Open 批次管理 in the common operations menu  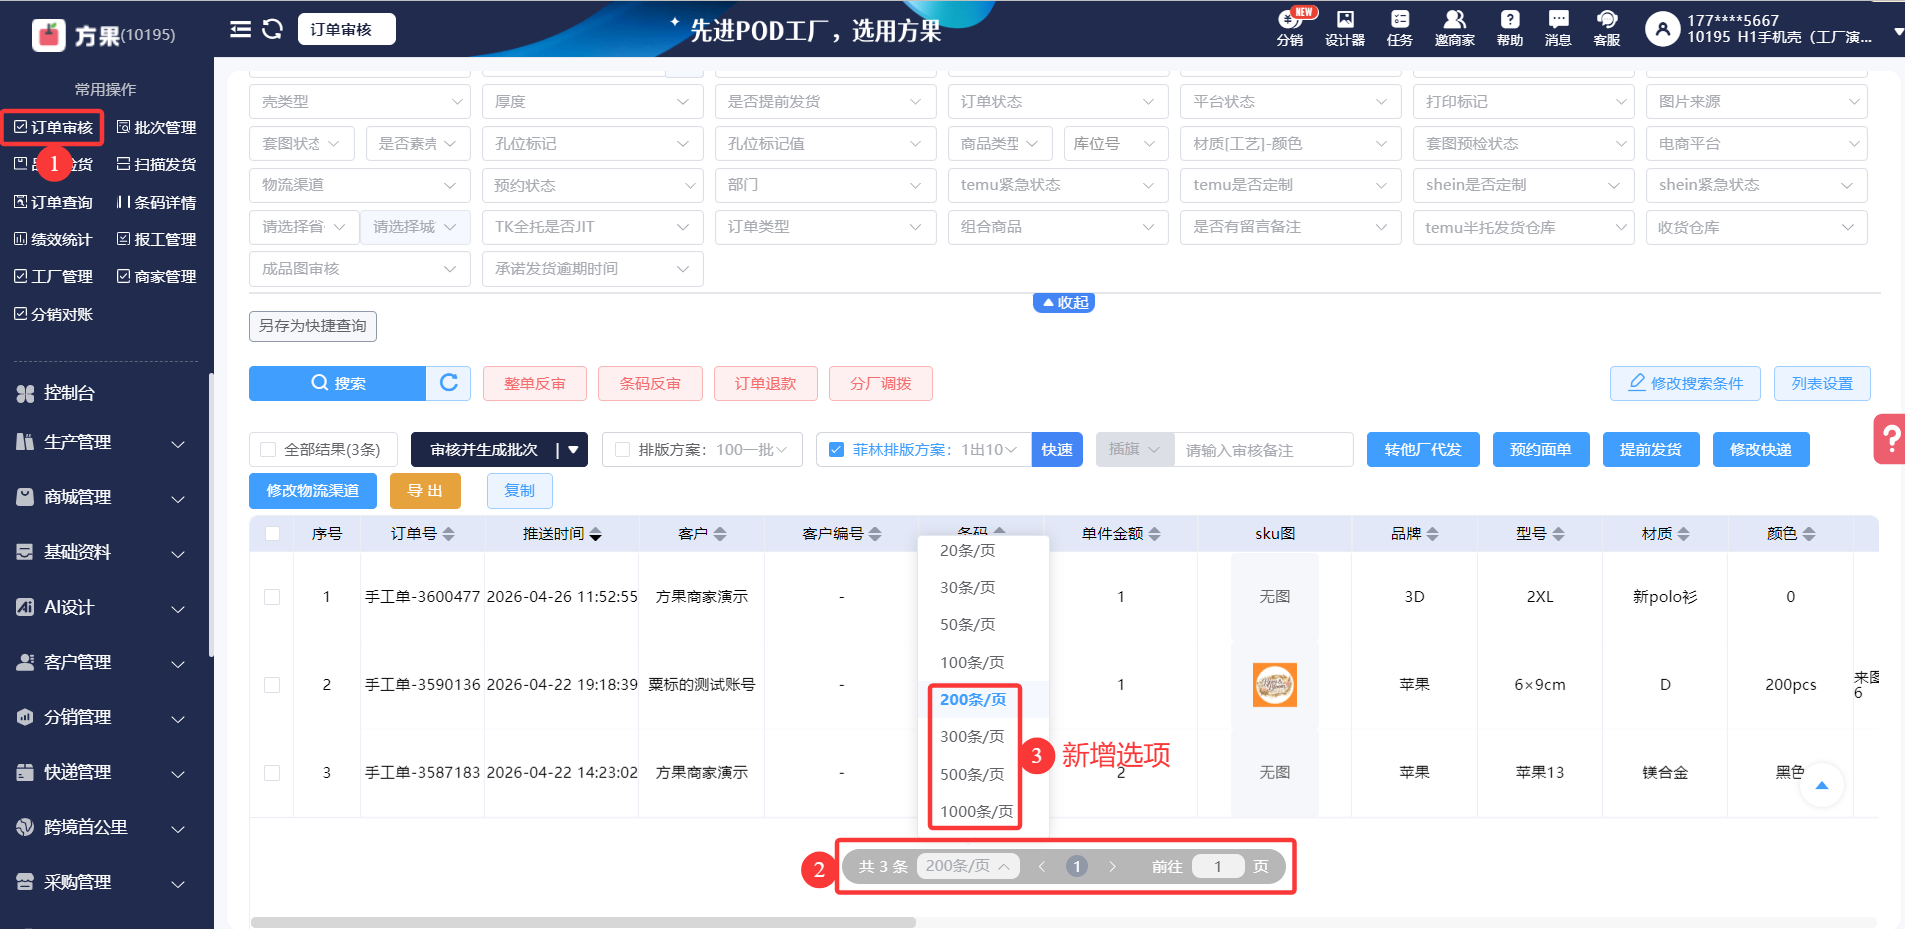pos(157,127)
